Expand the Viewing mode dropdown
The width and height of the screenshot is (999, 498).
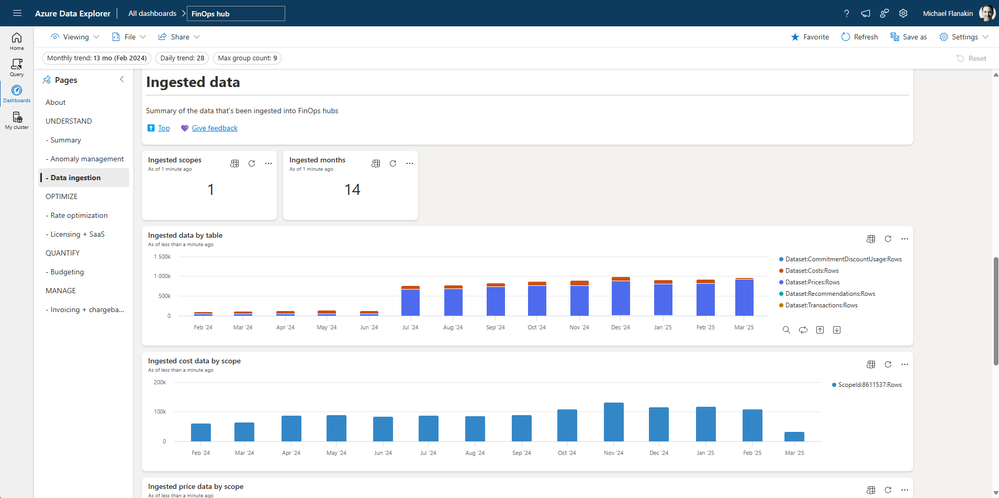75,36
